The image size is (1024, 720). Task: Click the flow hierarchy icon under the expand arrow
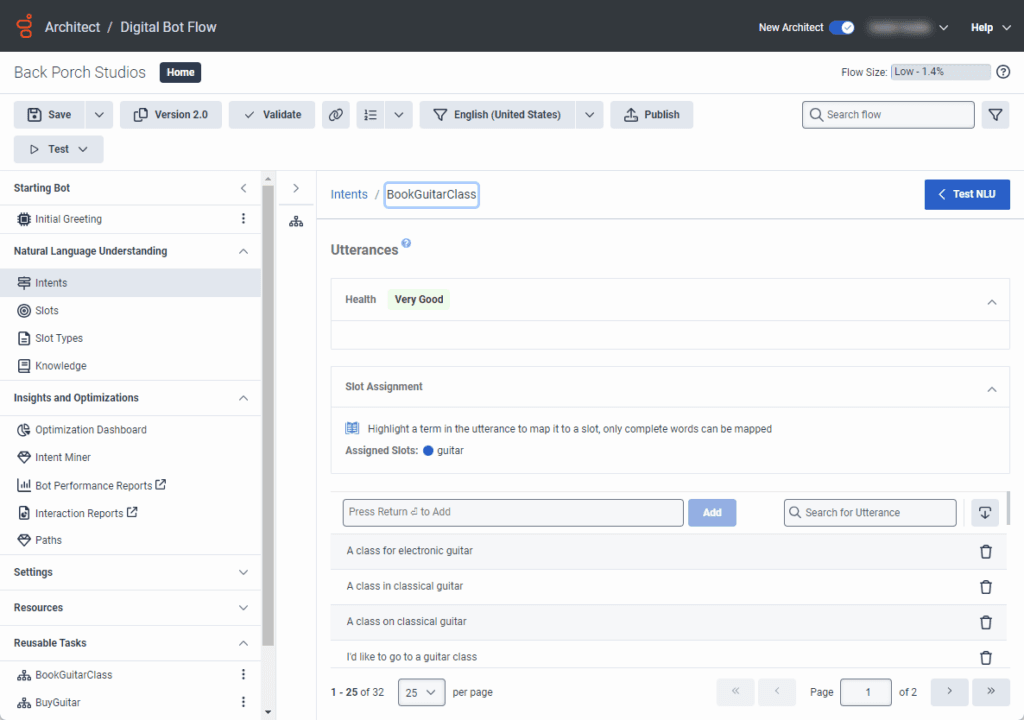[296, 221]
